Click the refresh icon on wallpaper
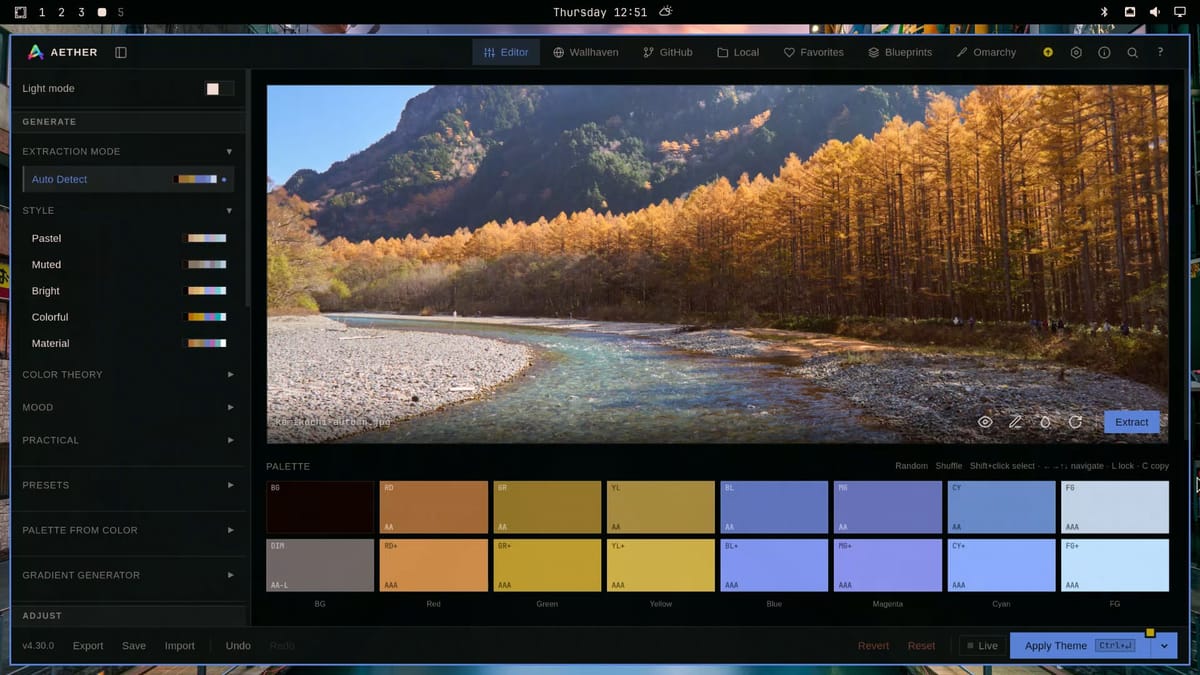 click(x=1075, y=422)
